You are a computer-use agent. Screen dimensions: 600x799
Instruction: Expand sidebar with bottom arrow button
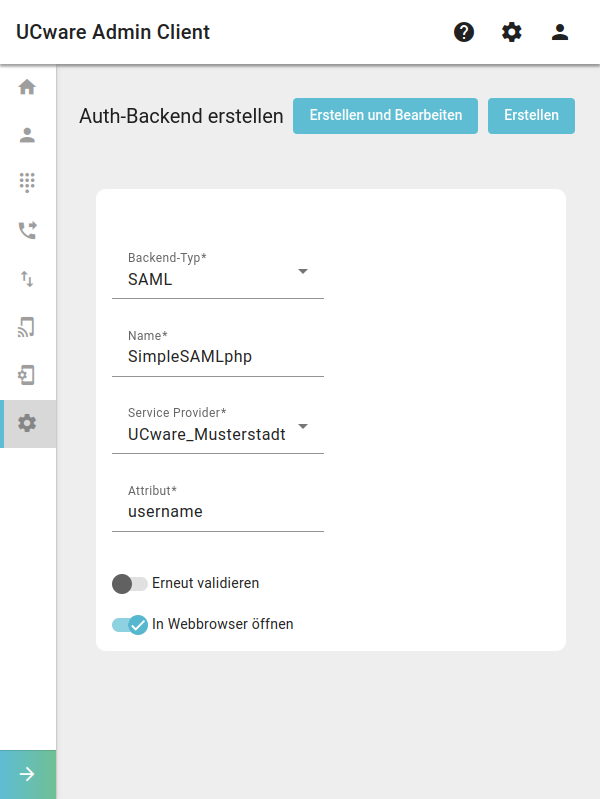pyautogui.click(x=28, y=775)
